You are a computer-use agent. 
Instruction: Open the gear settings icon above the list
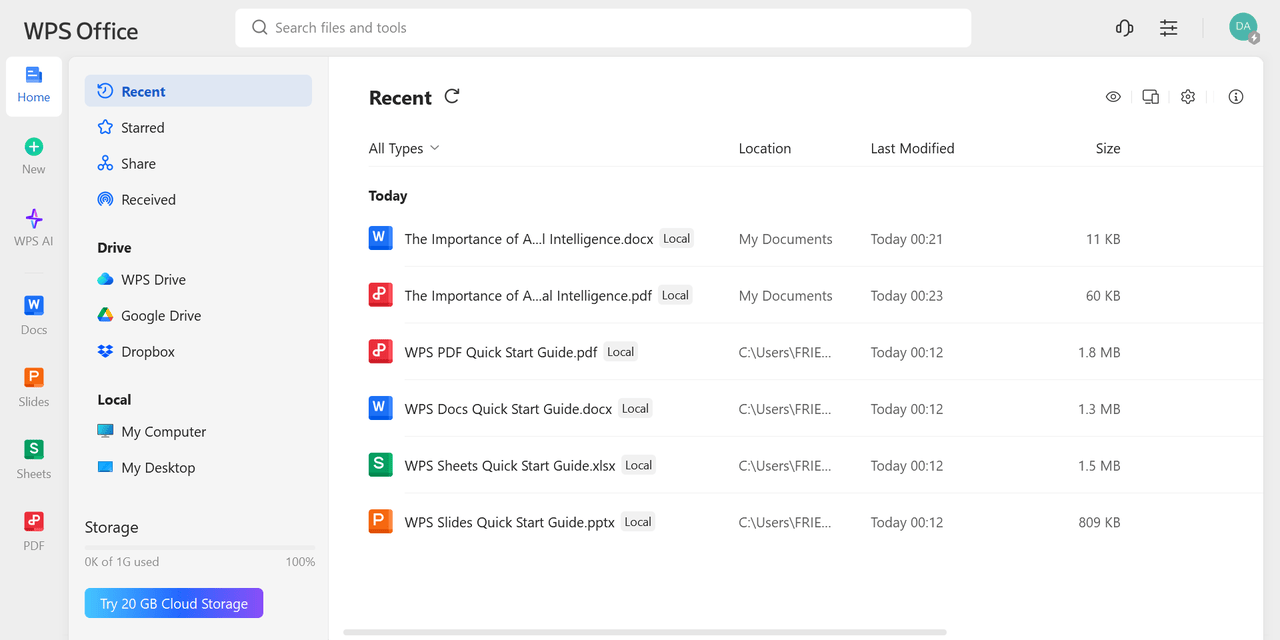[x=1188, y=97]
